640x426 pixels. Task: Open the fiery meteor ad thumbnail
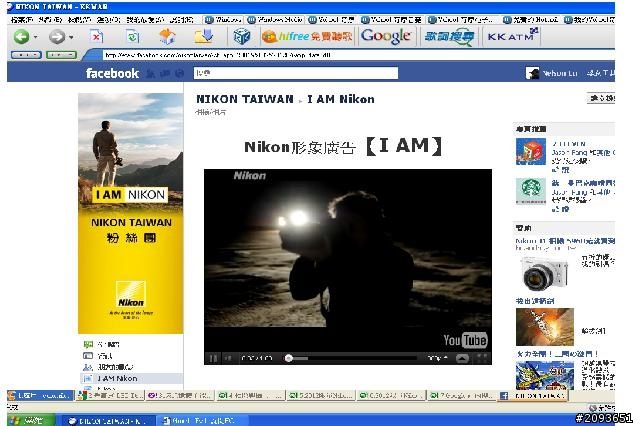coord(544,327)
